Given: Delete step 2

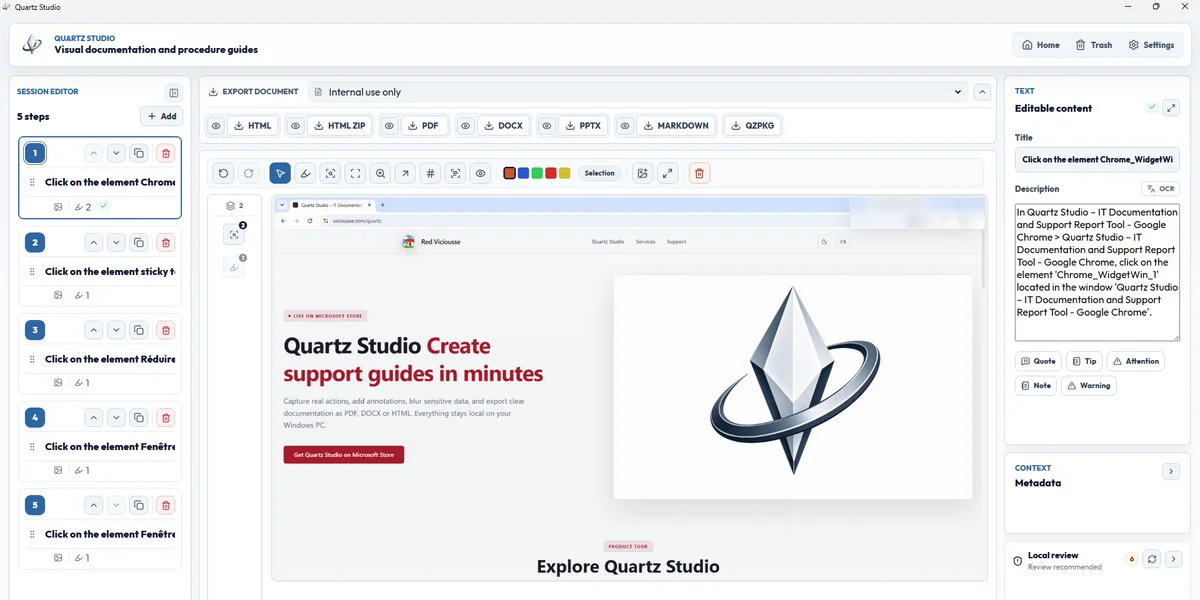Looking at the screenshot, I should click(x=166, y=242).
